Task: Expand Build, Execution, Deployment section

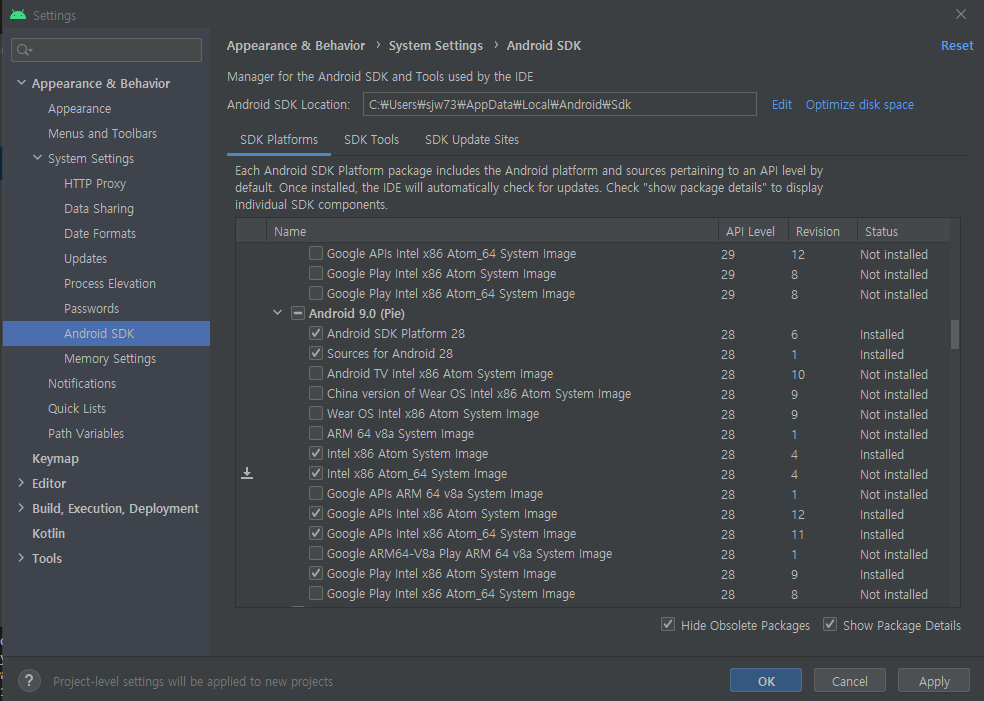Action: [x=21, y=508]
